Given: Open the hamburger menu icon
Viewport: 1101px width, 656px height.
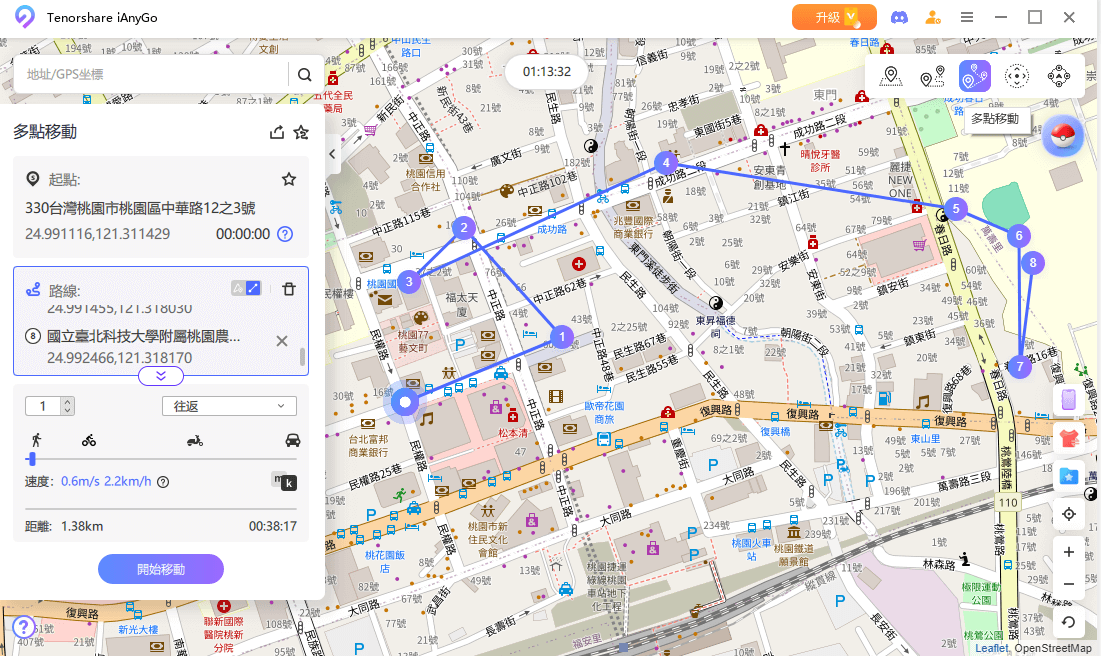Looking at the screenshot, I should coord(967,18).
